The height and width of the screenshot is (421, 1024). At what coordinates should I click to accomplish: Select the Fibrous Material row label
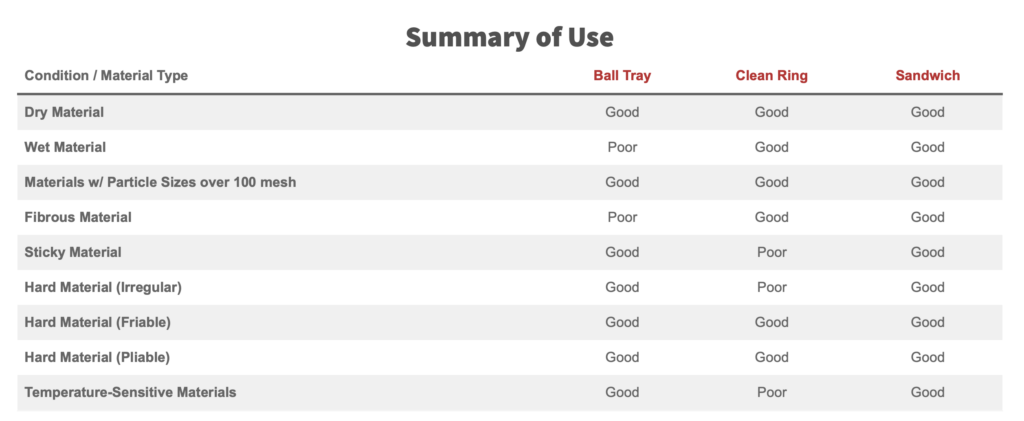[x=78, y=217]
